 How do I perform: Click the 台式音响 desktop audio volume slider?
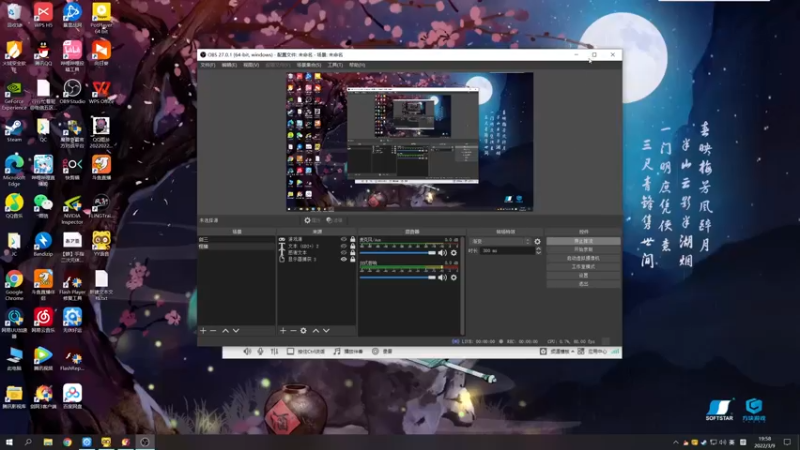[398, 278]
